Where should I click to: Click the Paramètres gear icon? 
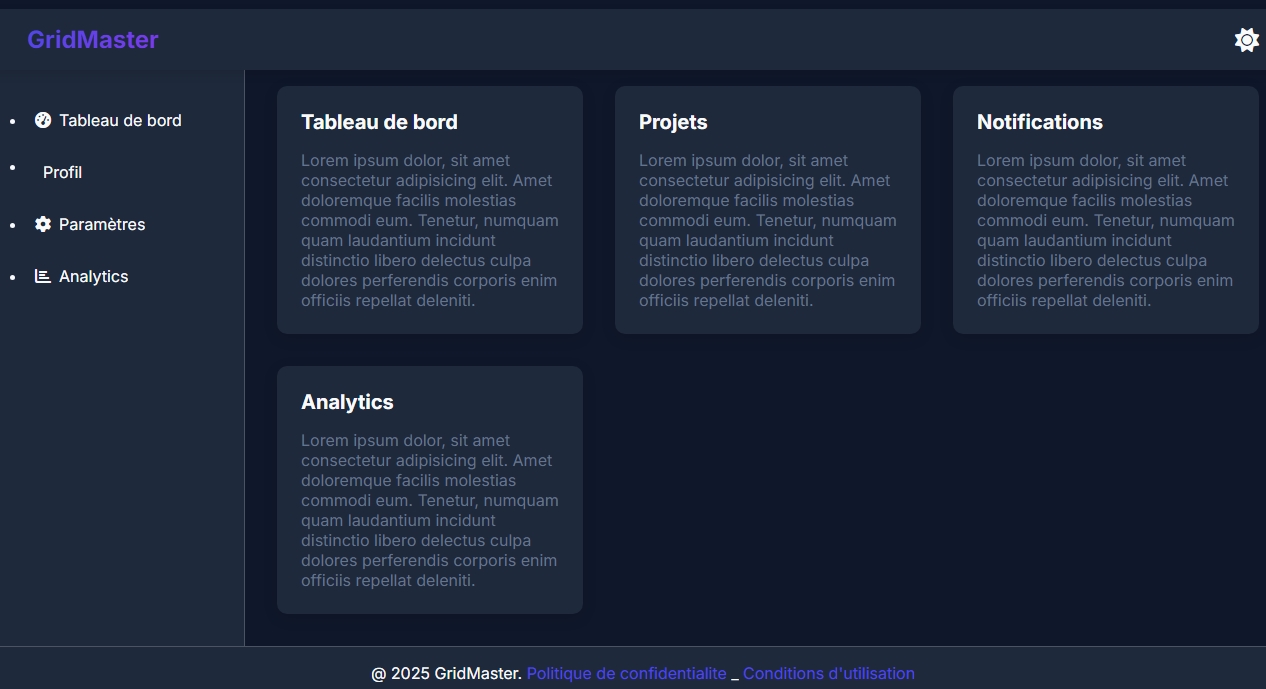click(43, 224)
